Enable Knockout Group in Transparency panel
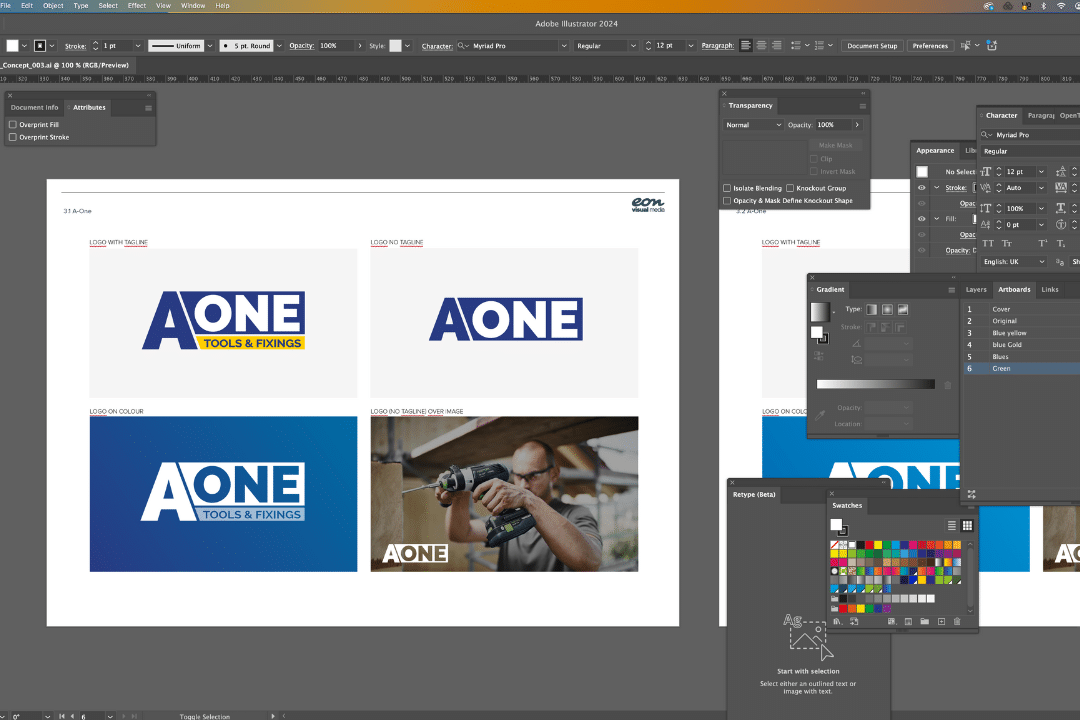The image size is (1080, 720). (x=790, y=189)
